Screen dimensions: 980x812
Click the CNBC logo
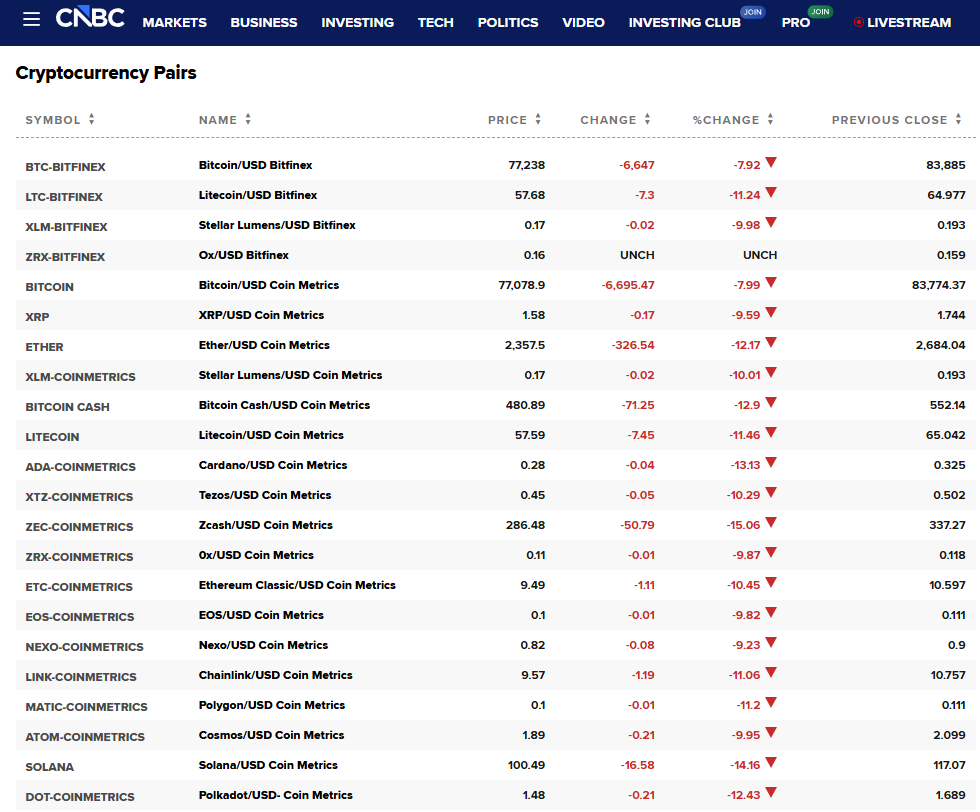(90, 19)
